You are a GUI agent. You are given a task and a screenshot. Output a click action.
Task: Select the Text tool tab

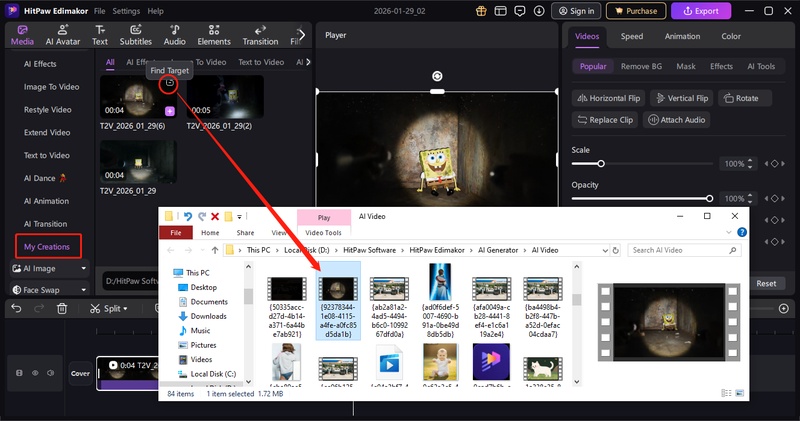[x=100, y=35]
